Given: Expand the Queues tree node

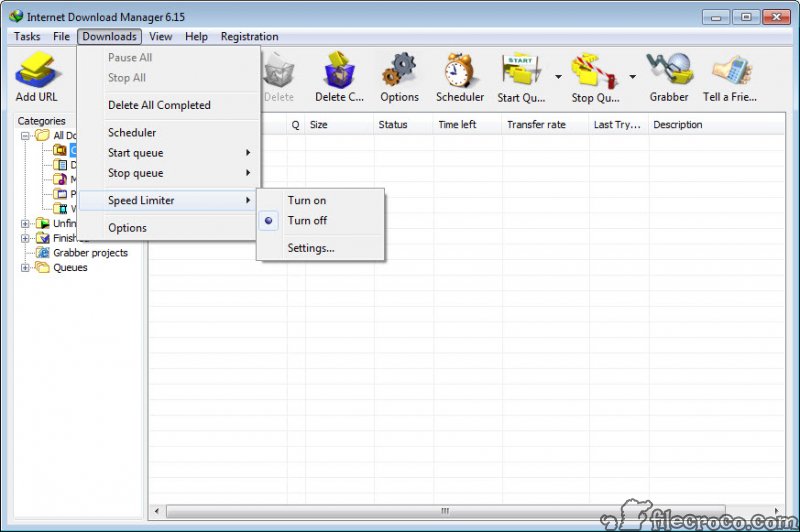Looking at the screenshot, I should (24, 268).
